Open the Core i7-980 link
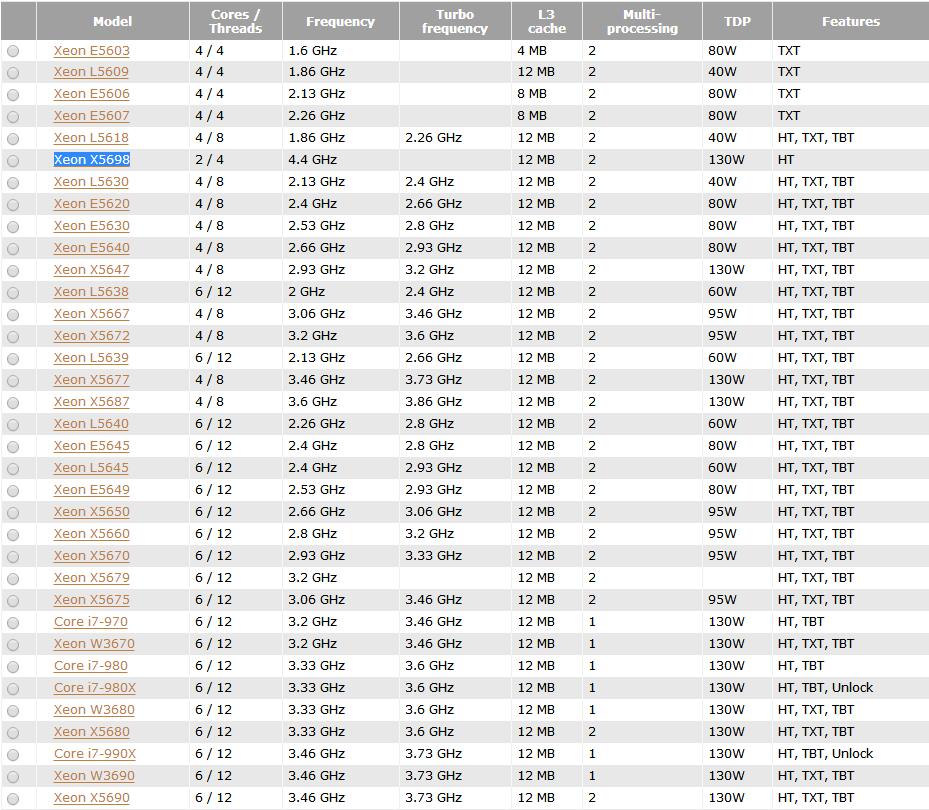929x810 pixels. tap(91, 665)
